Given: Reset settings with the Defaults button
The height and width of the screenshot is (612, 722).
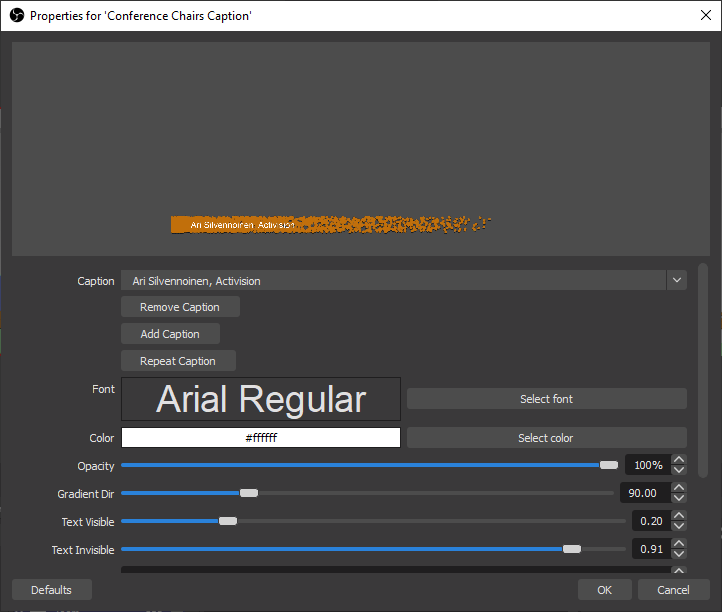Looking at the screenshot, I should coord(51,590).
